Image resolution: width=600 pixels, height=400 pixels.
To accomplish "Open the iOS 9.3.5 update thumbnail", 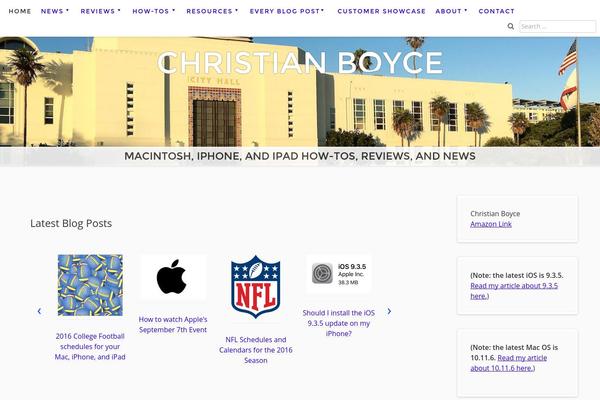I will click(x=339, y=274).
